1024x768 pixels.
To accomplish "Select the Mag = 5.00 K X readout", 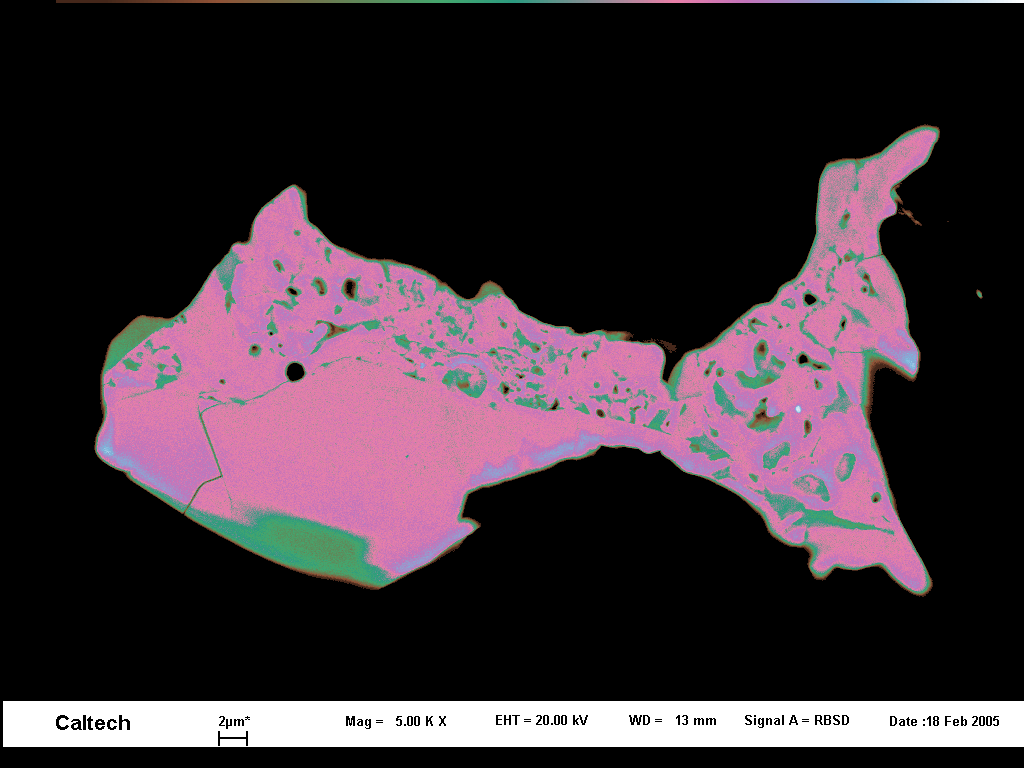I will click(x=395, y=721).
